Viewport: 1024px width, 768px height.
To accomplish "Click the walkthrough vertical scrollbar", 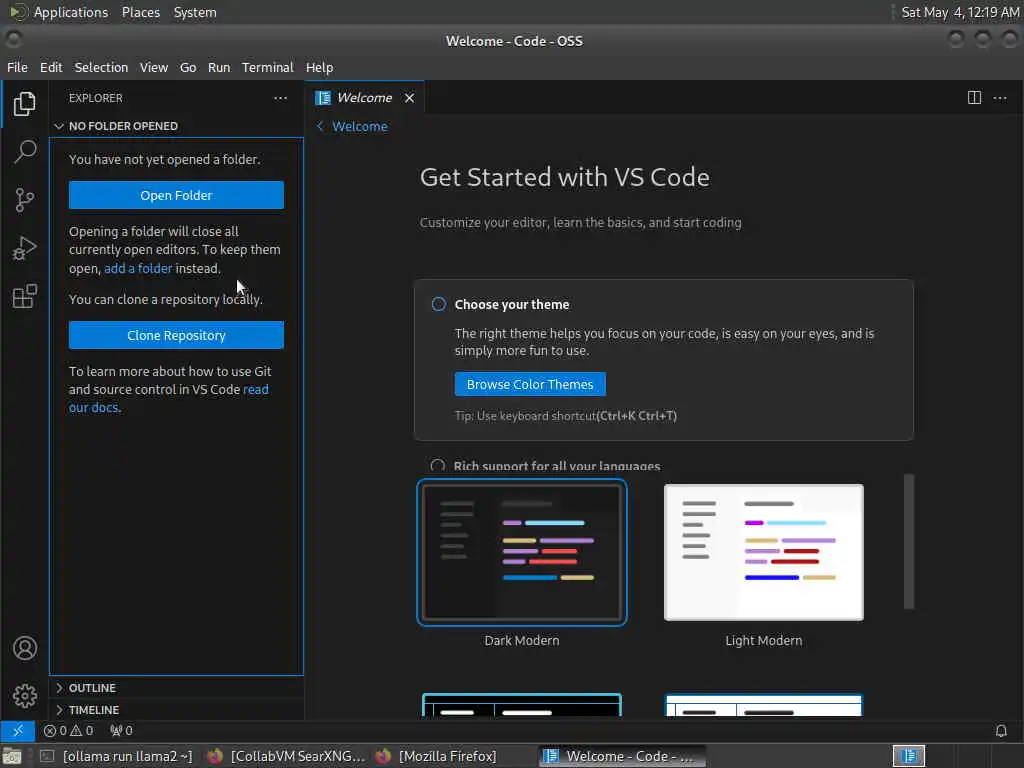I will pos(908,541).
